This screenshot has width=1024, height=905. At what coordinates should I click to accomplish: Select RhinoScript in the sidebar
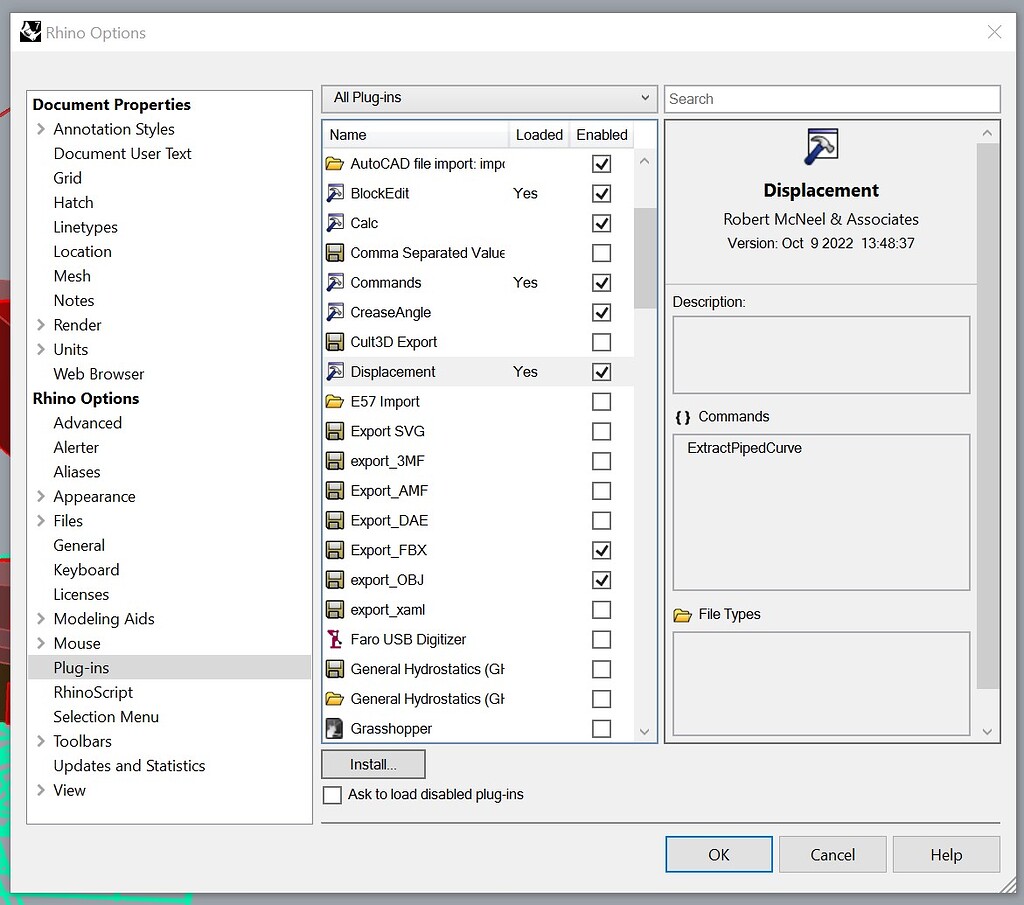93,692
